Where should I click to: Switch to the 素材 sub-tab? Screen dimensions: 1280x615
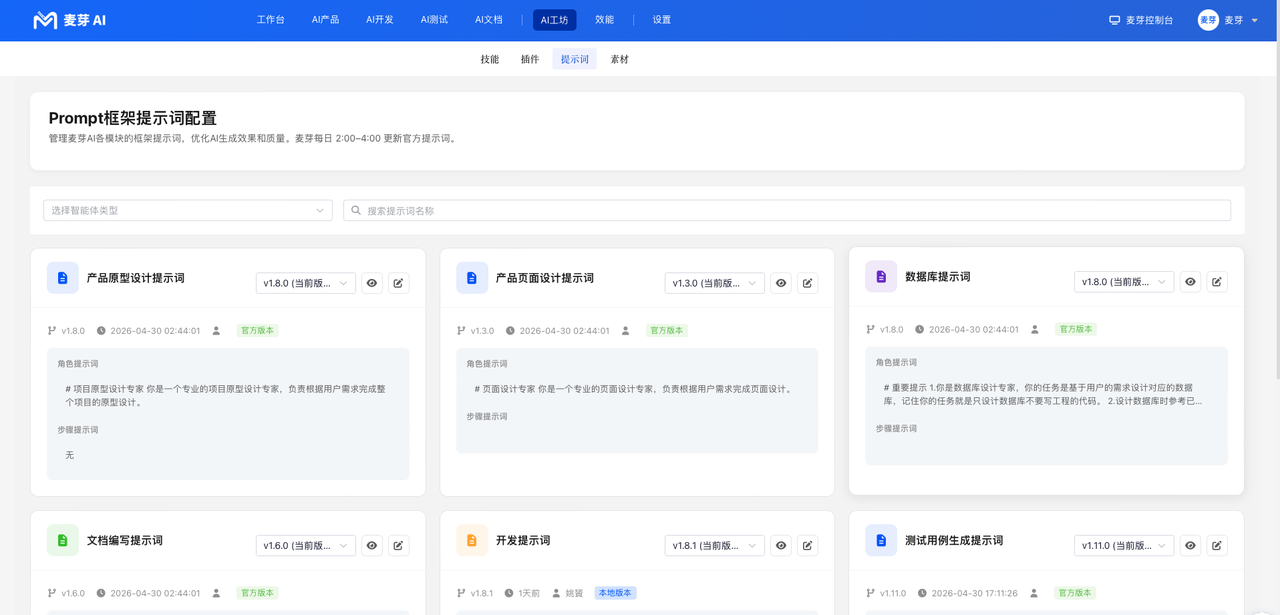click(620, 59)
